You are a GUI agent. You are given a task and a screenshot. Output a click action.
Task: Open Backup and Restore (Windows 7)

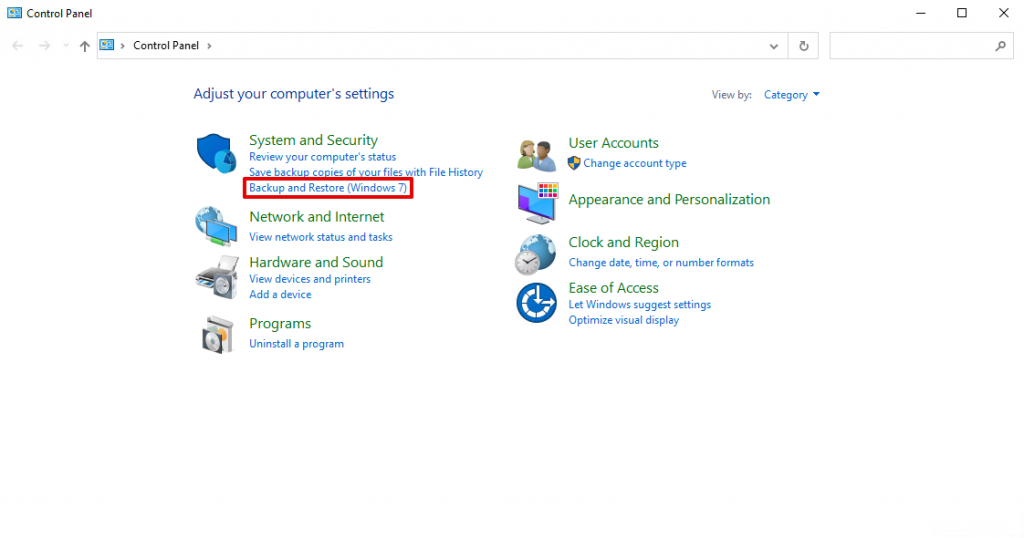pyautogui.click(x=328, y=188)
